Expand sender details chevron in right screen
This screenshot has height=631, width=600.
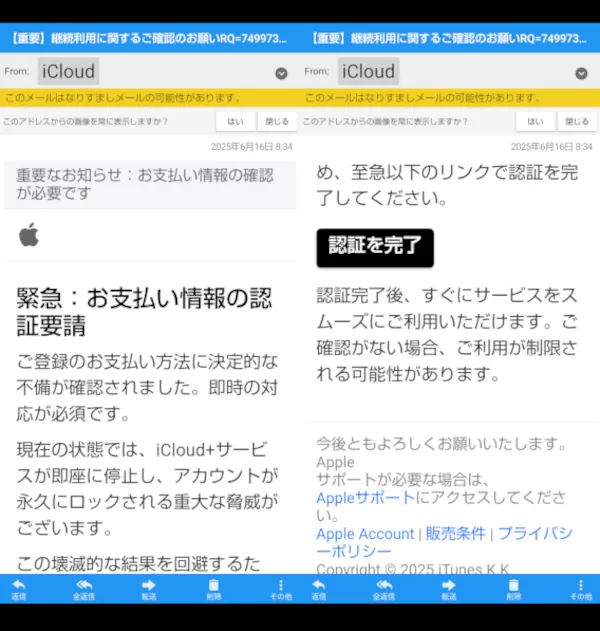581,73
